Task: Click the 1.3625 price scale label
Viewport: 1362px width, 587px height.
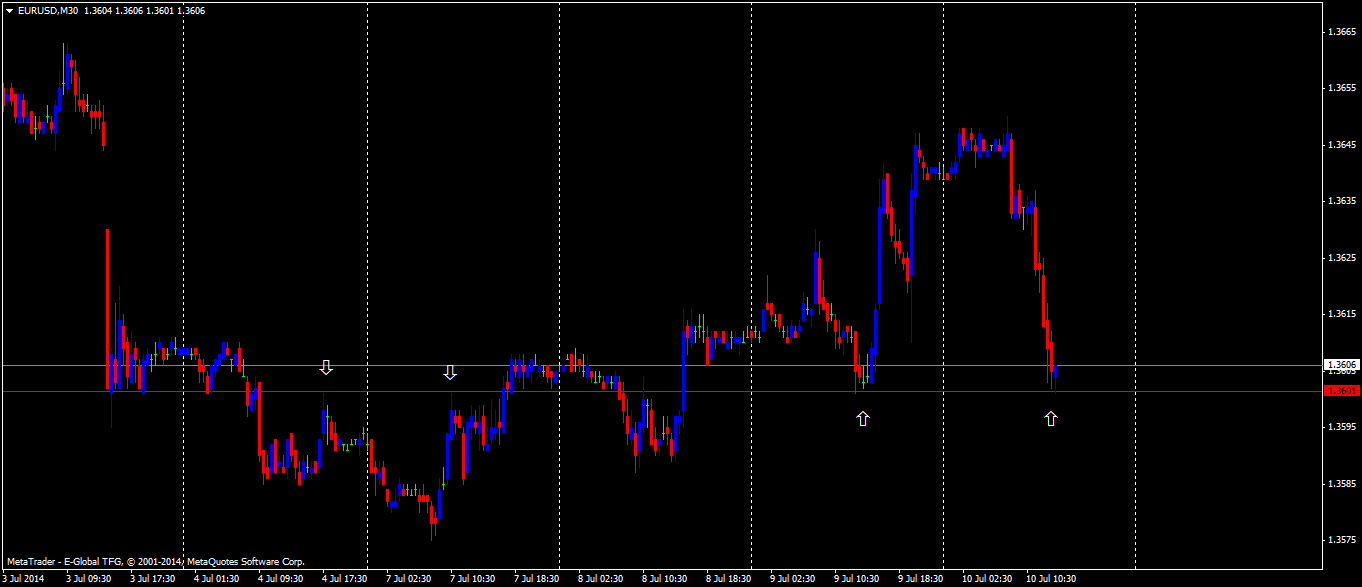Action: pyautogui.click(x=1340, y=258)
